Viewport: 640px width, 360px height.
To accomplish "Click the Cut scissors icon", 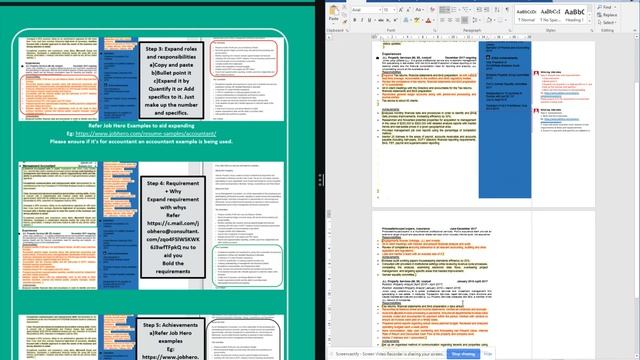I will tap(344, 7).
